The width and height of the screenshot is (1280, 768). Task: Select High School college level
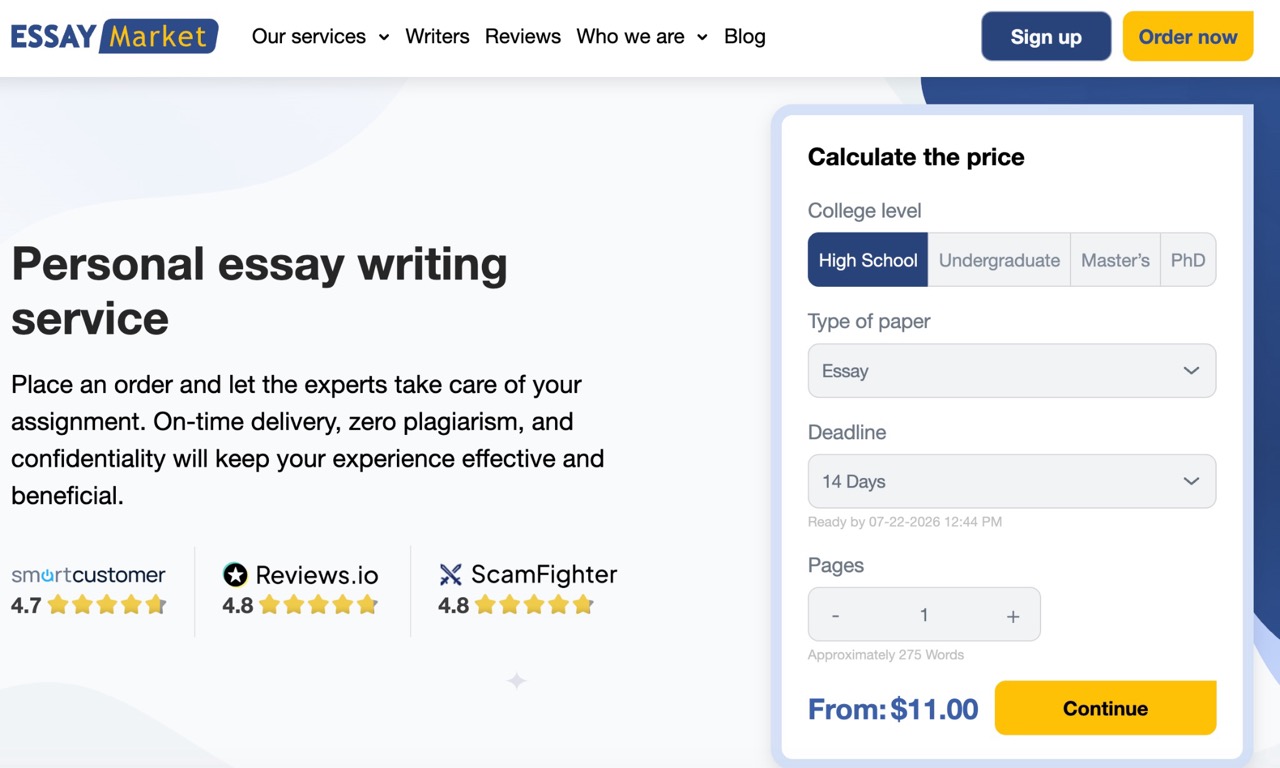pos(868,260)
